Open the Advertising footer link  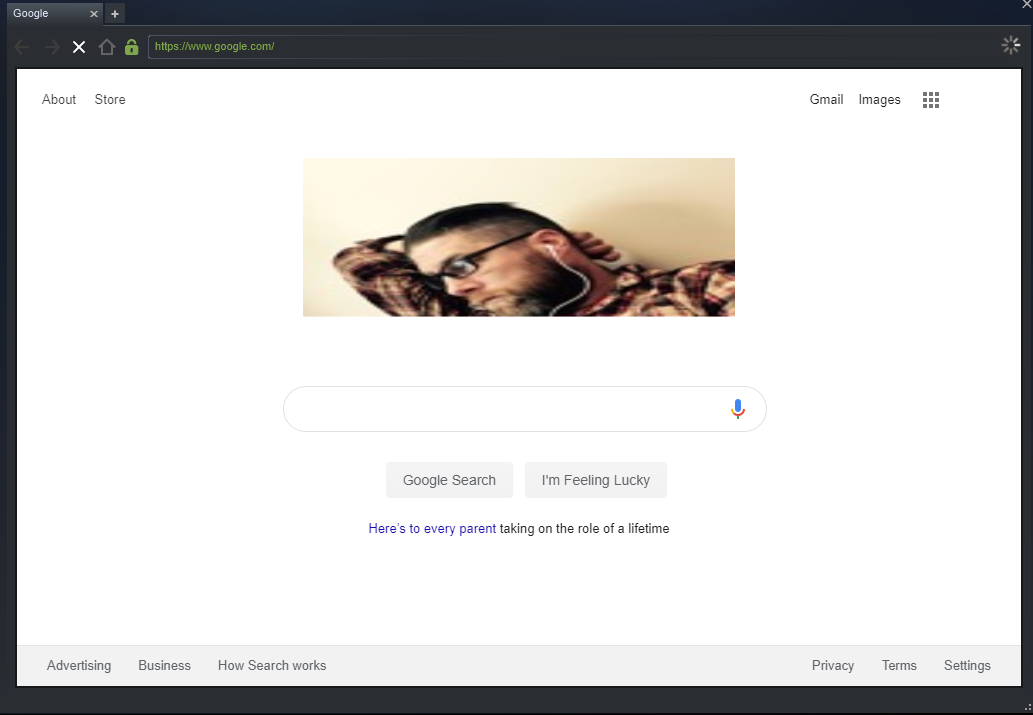pos(79,666)
